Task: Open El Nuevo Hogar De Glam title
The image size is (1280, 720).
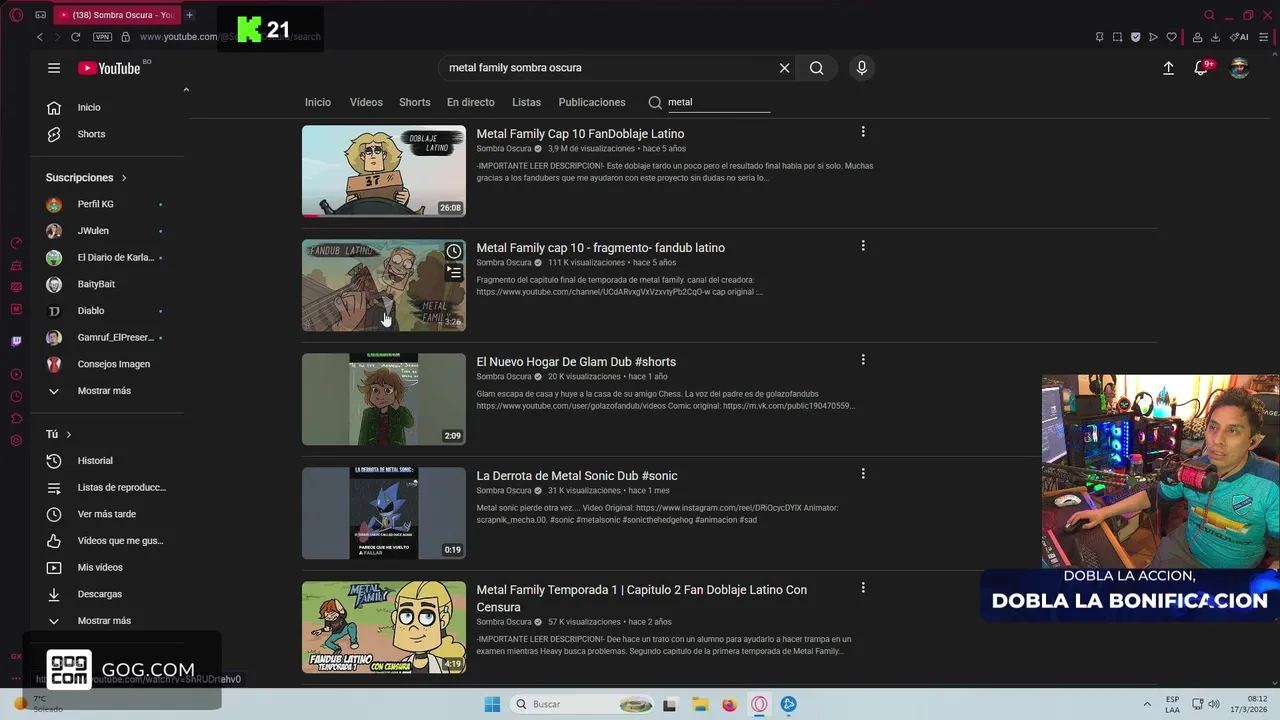Action: [576, 362]
